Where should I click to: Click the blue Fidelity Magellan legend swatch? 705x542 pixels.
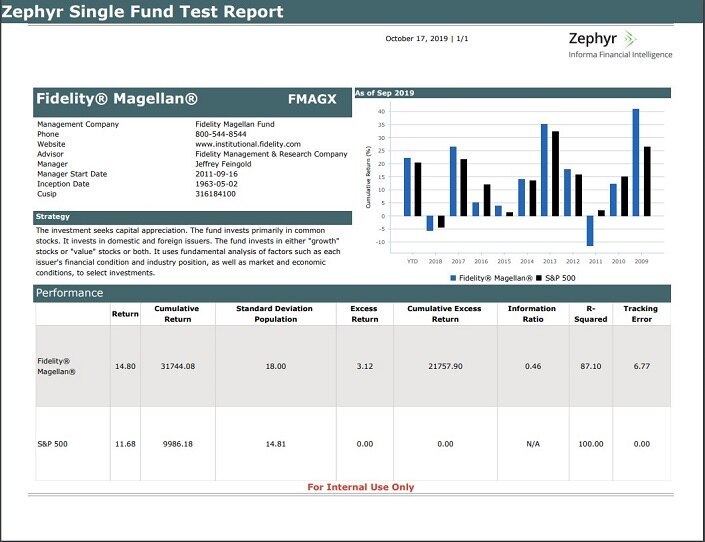[453, 278]
